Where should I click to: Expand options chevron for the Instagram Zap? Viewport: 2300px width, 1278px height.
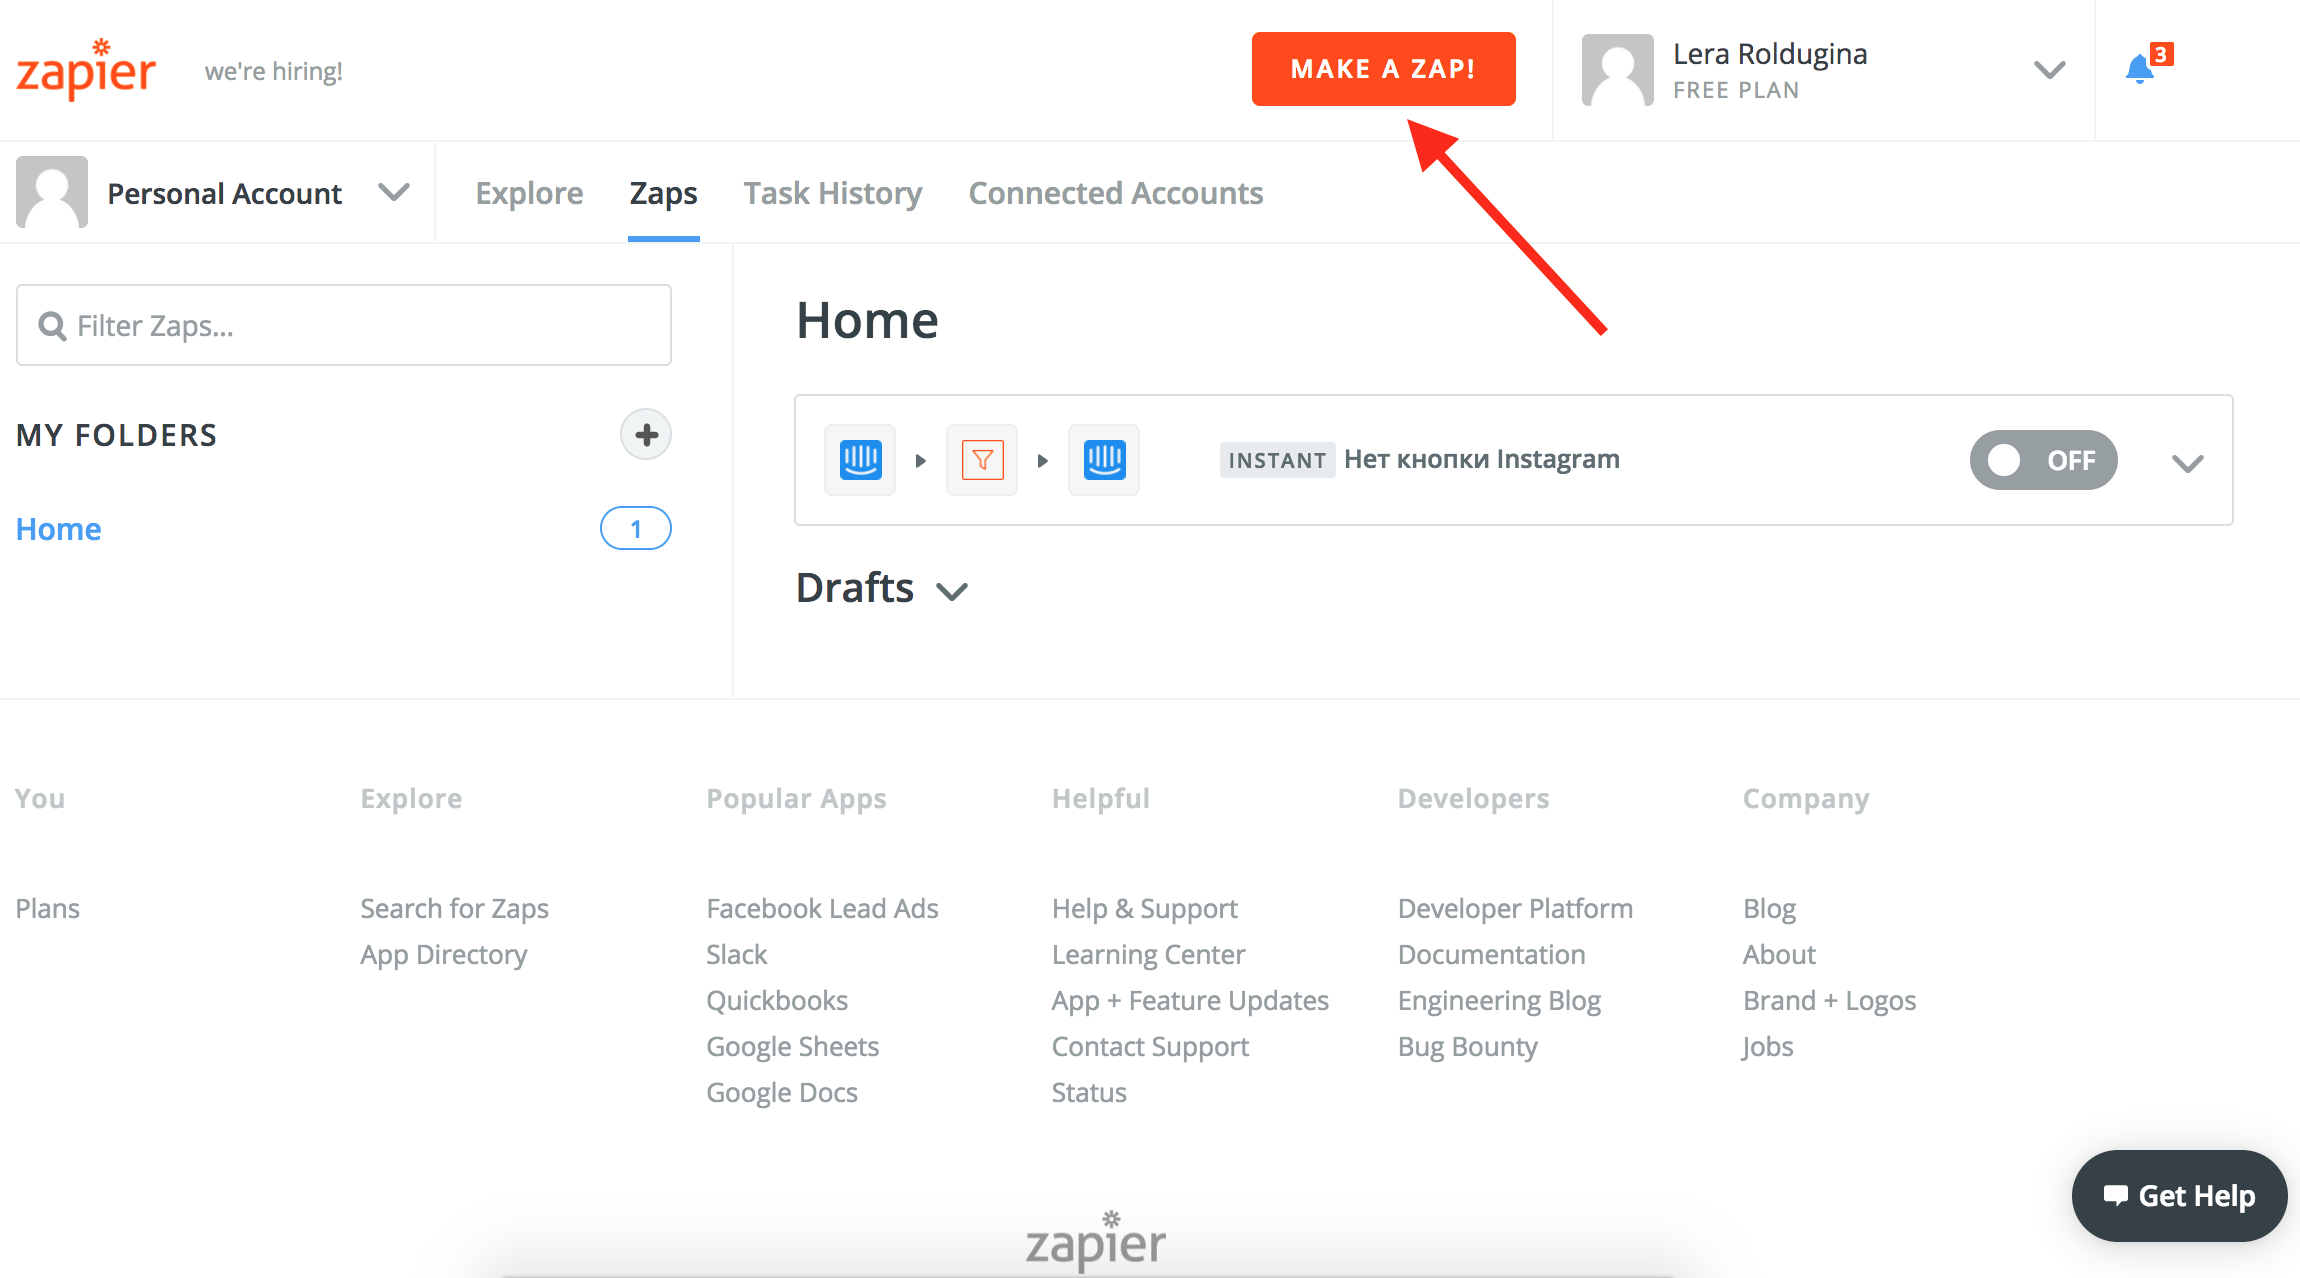pos(2187,463)
